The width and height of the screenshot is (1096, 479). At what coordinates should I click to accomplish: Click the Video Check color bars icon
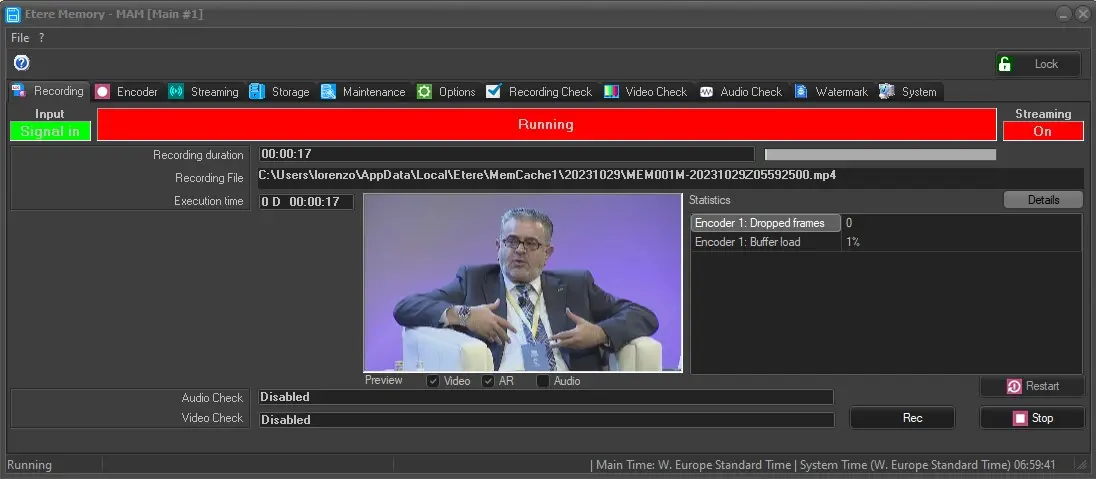(x=611, y=92)
